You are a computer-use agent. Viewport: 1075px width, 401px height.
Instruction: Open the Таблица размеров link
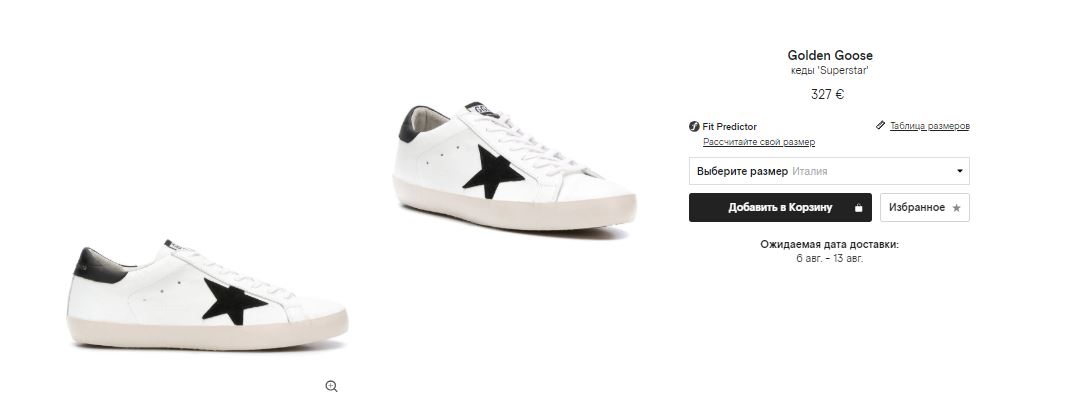click(929, 126)
